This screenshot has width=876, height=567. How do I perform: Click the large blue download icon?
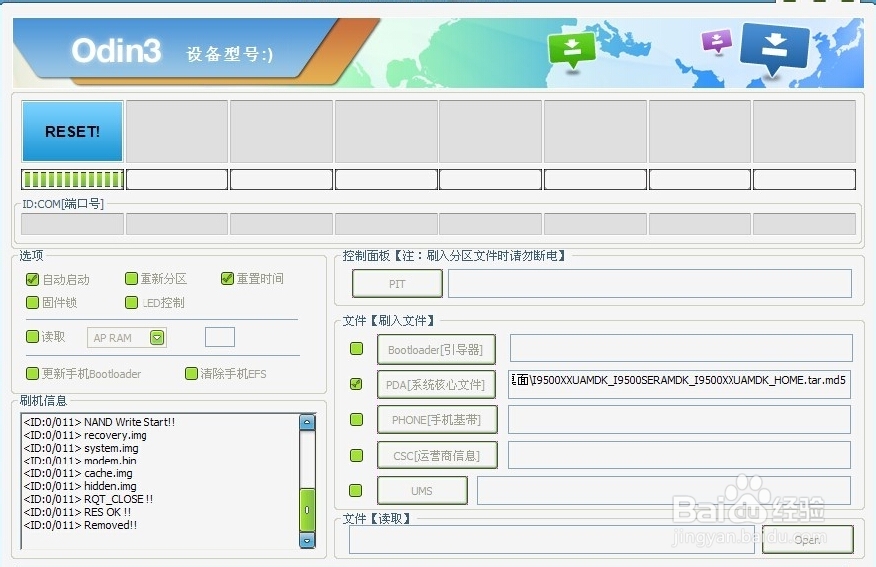tap(774, 49)
